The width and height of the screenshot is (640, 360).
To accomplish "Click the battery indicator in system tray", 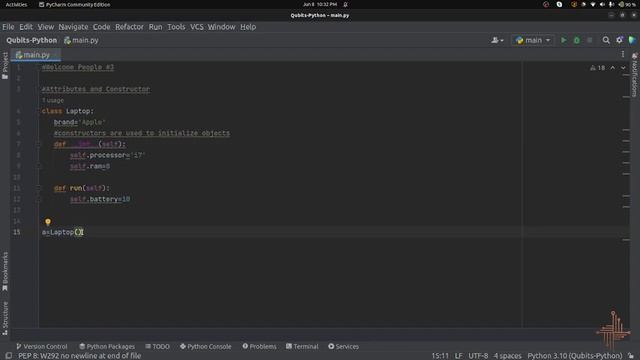I will (x=627, y=4).
